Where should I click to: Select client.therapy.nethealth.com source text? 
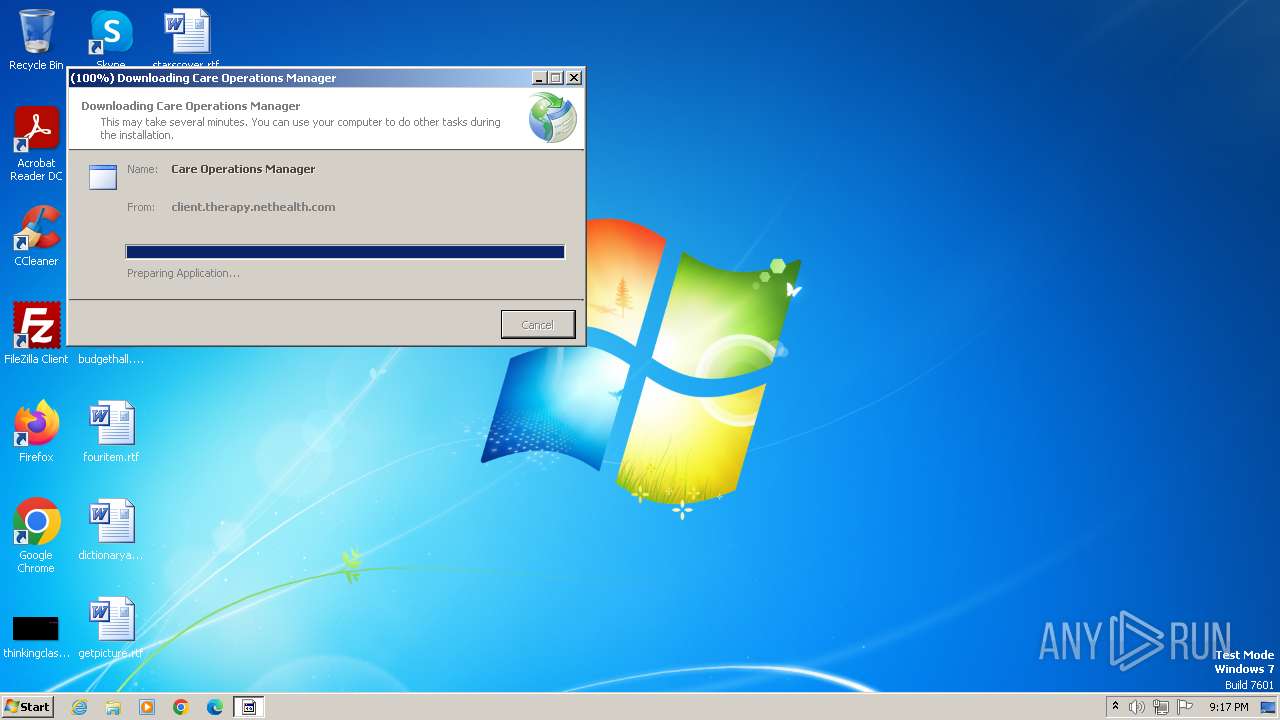253,207
